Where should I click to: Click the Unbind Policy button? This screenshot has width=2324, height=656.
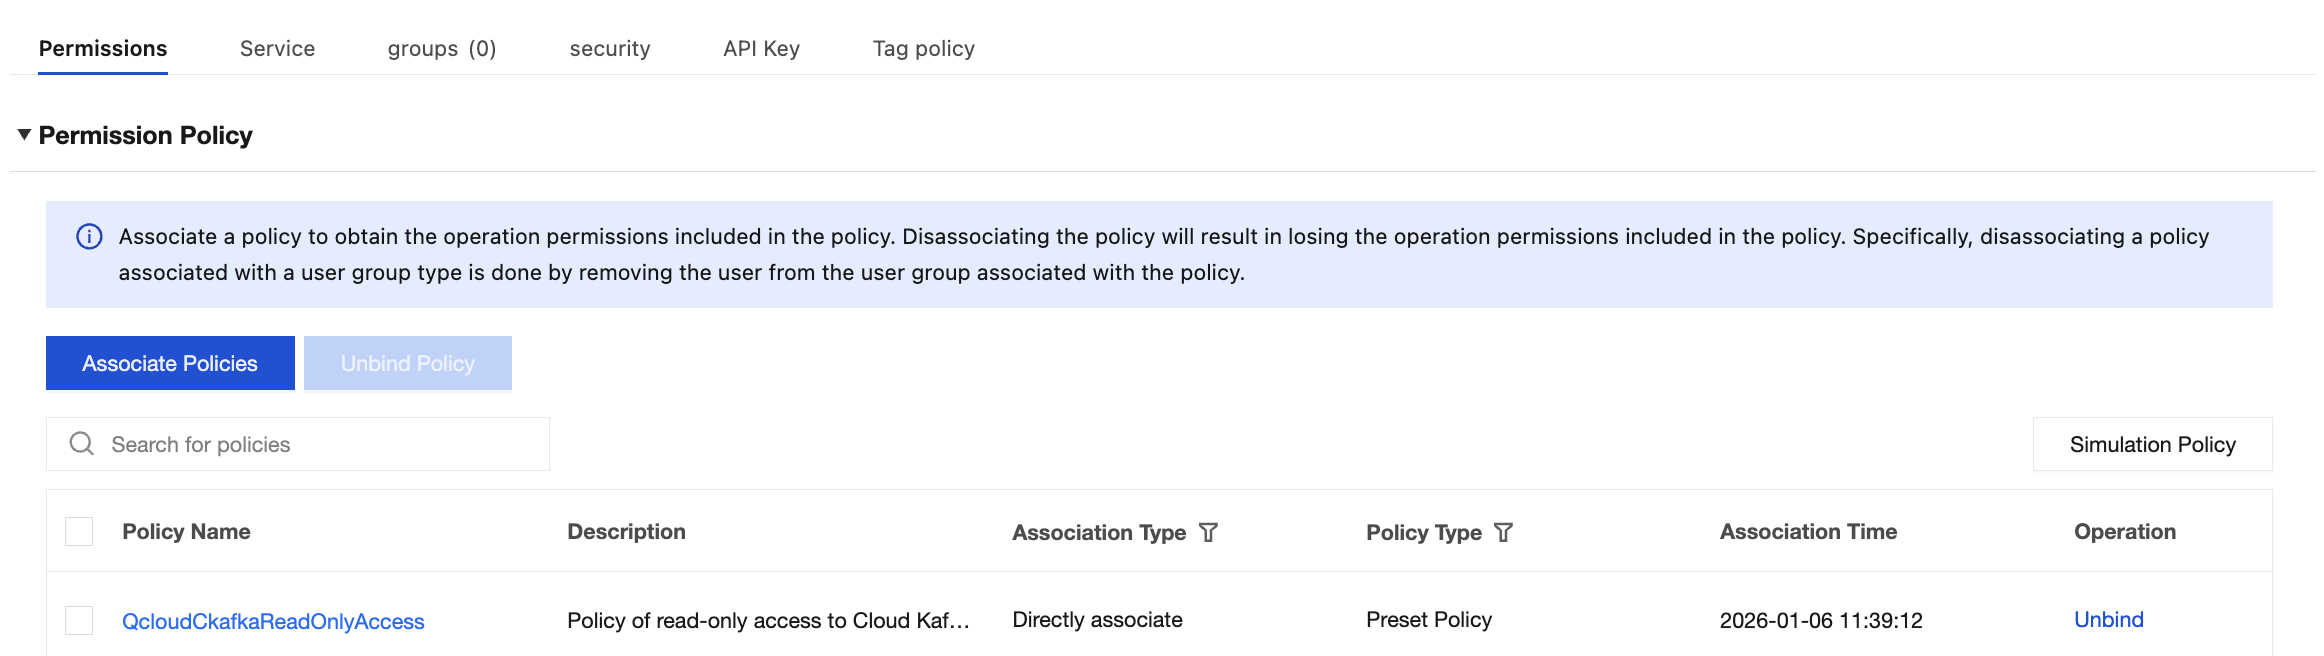coord(407,363)
